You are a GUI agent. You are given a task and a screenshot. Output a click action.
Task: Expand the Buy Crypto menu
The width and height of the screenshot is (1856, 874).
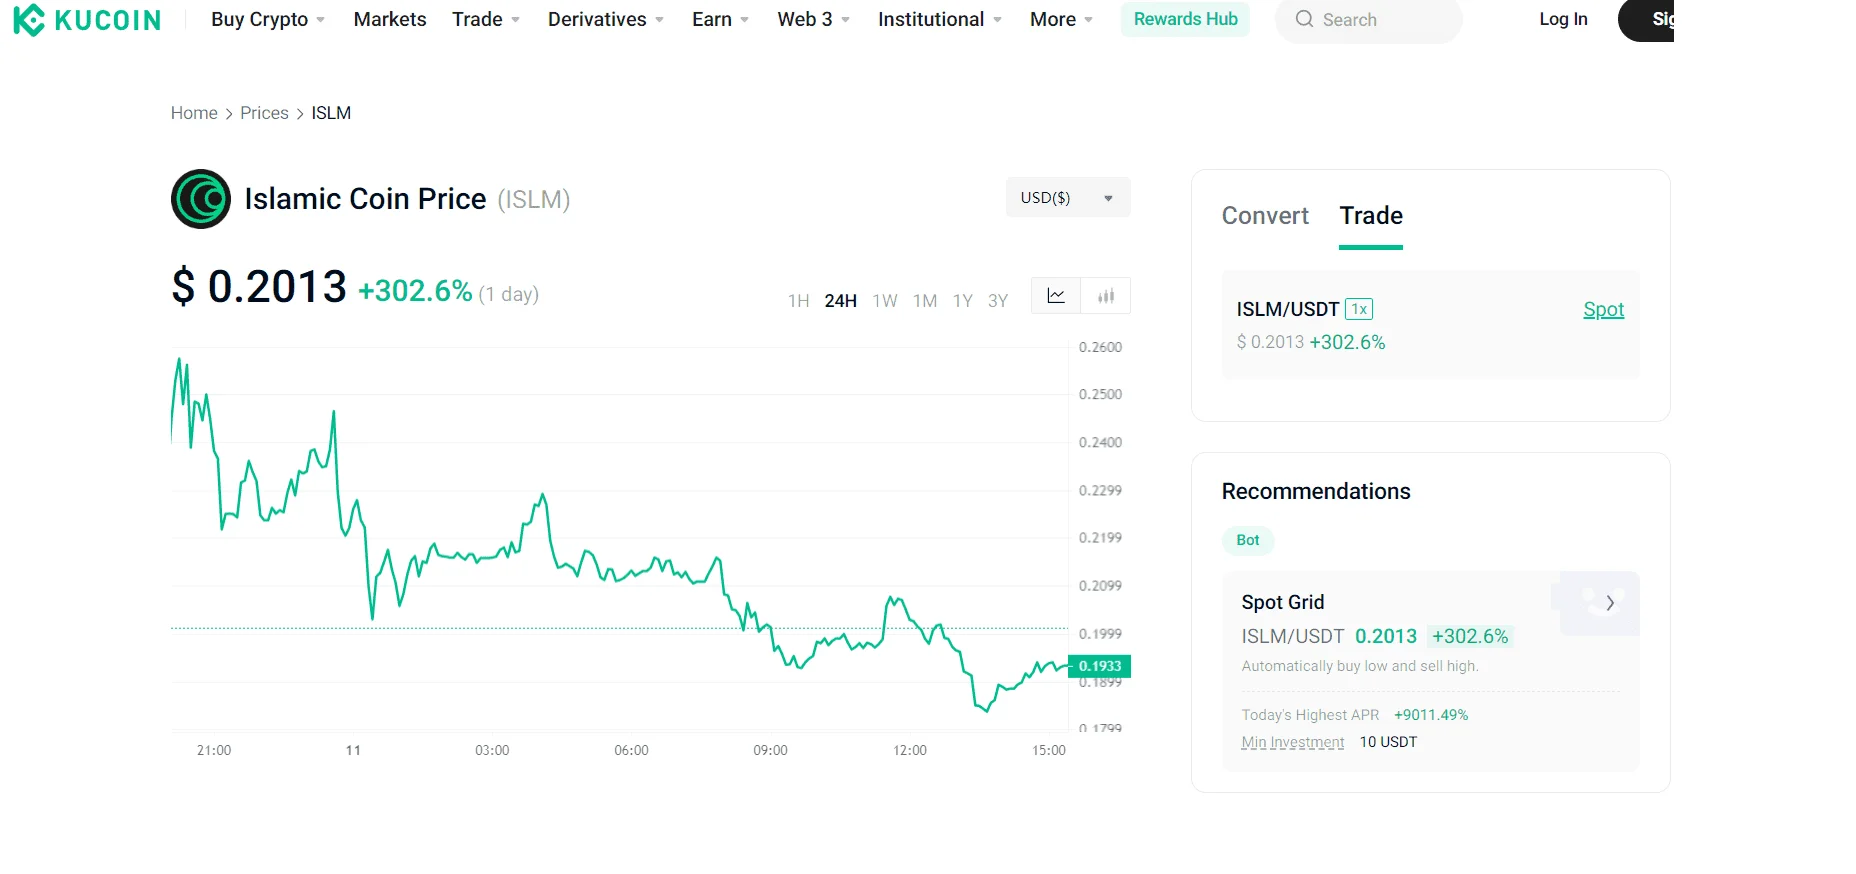(x=268, y=19)
